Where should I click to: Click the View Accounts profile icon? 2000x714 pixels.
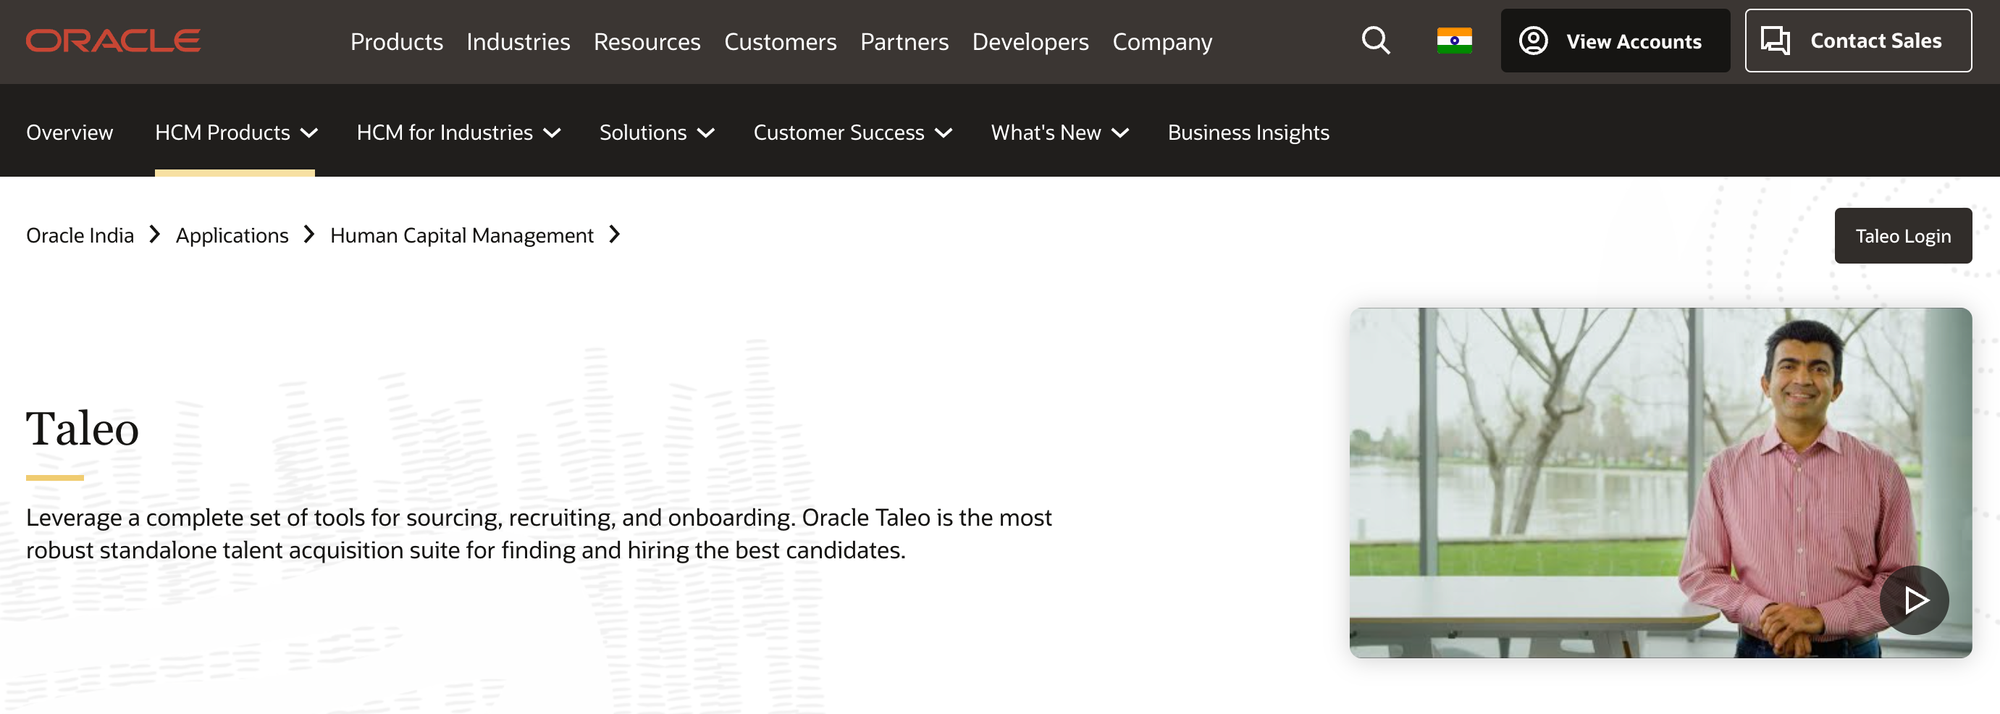pyautogui.click(x=1533, y=41)
